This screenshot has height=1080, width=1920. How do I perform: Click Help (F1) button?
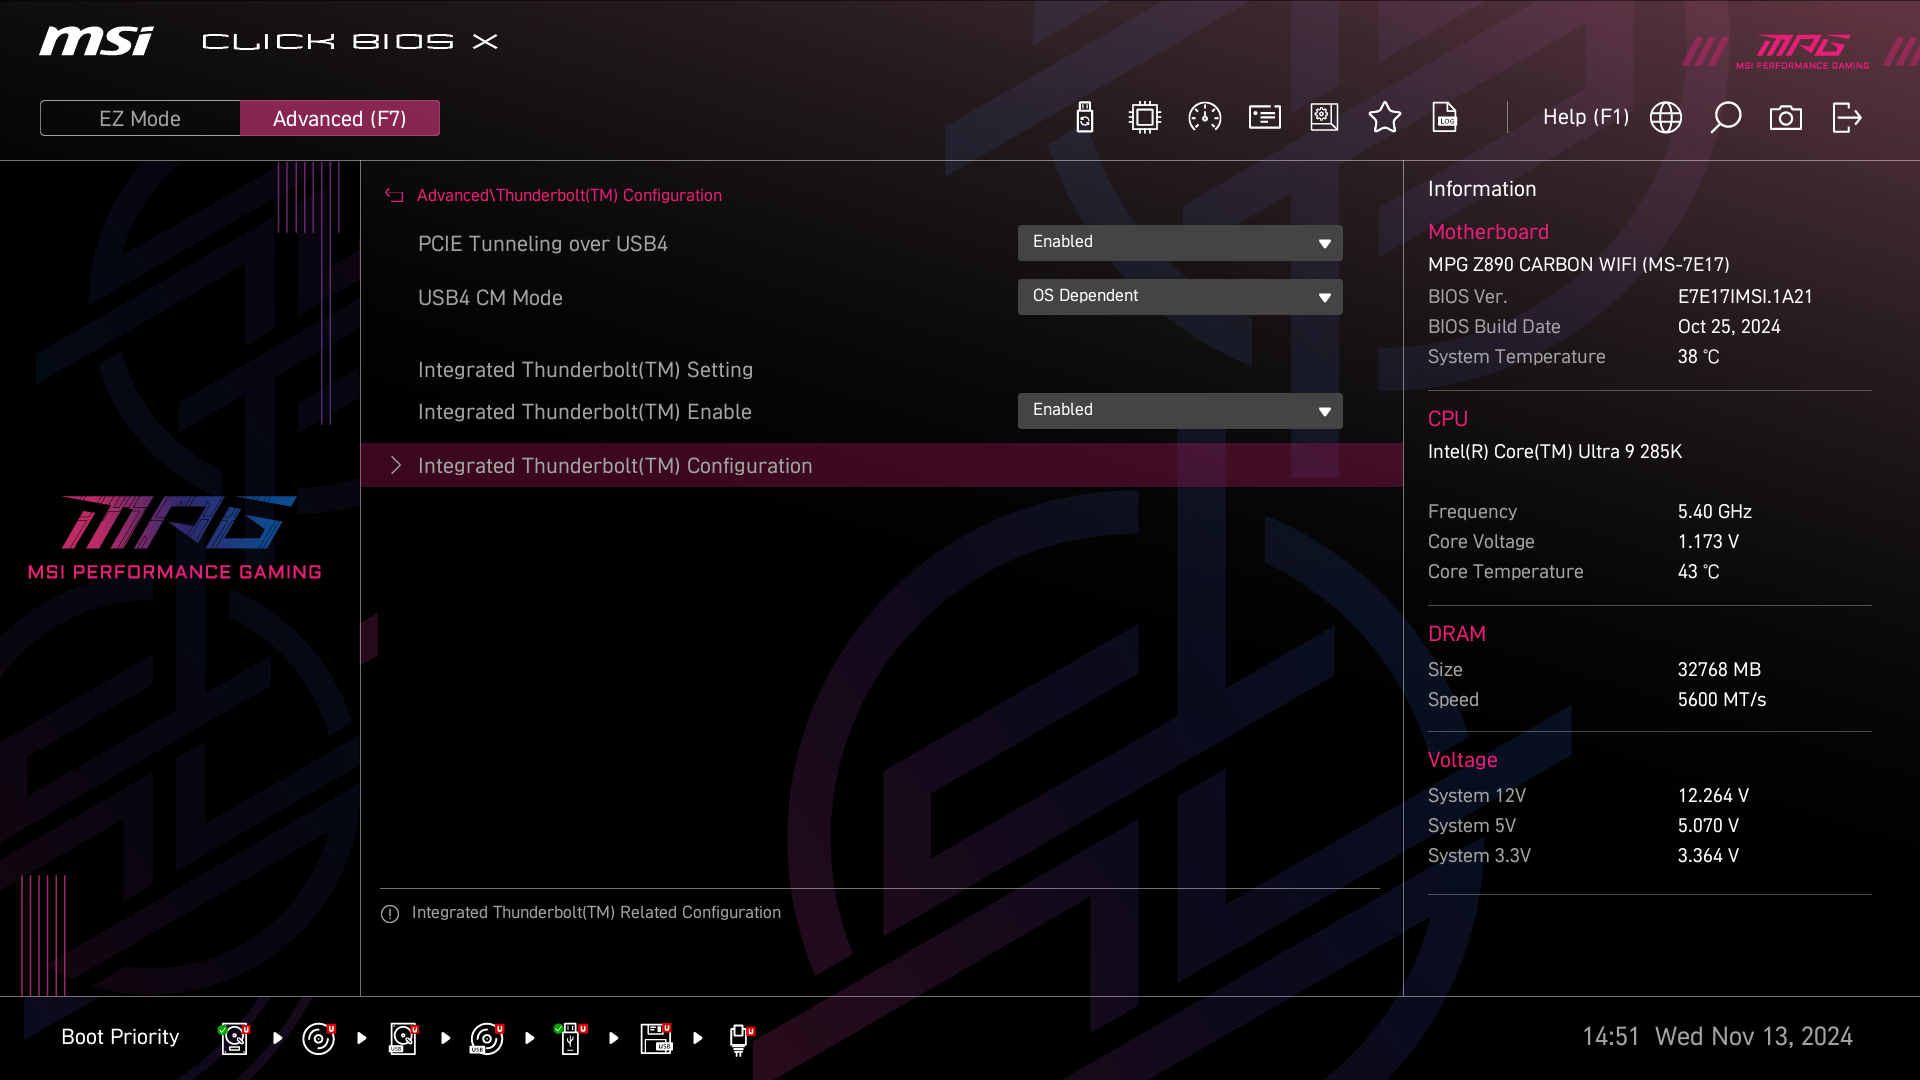tap(1585, 118)
